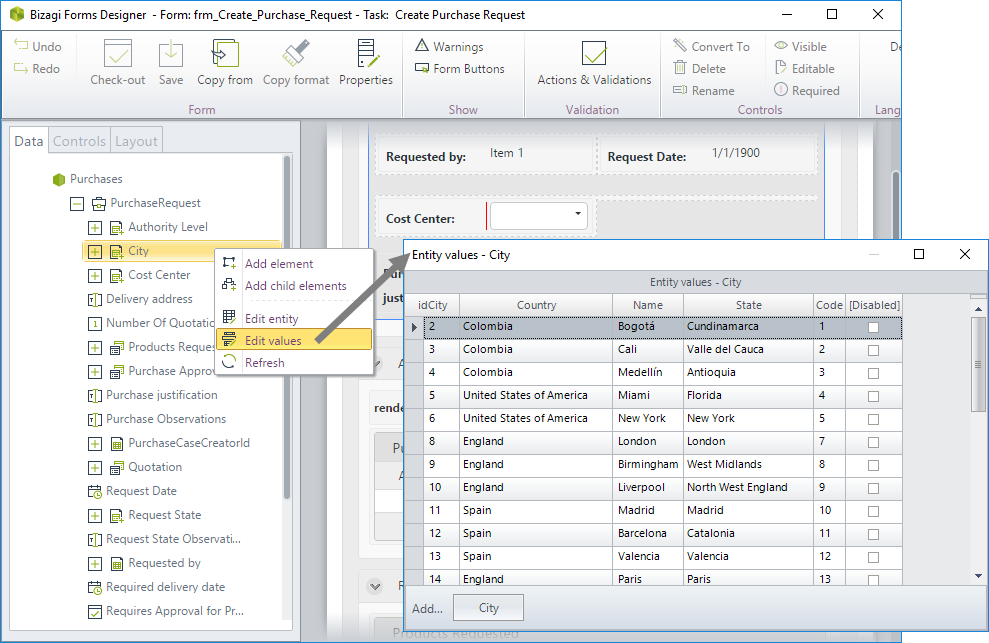Screen dimensions: 989x643
Task: Click Delete in Controls group
Action: point(699,68)
